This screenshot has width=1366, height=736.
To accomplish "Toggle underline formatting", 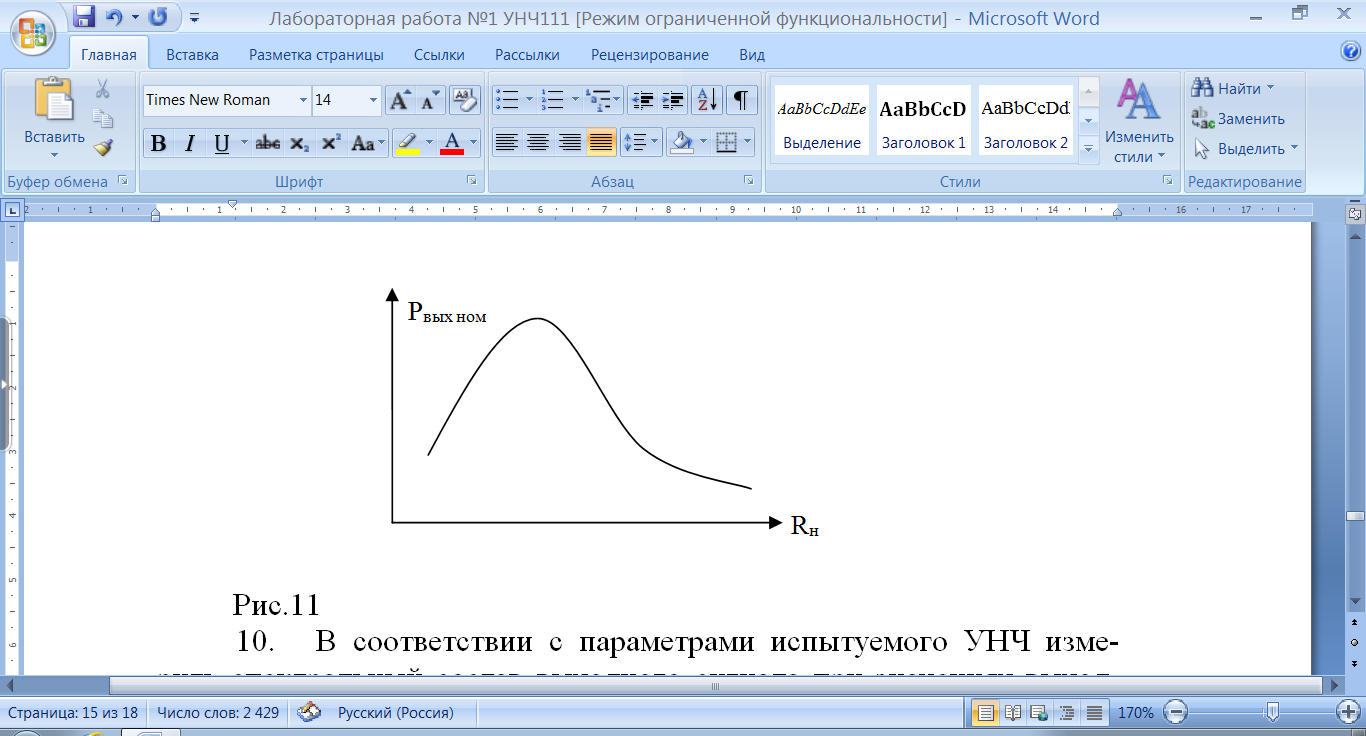I will click(x=221, y=143).
